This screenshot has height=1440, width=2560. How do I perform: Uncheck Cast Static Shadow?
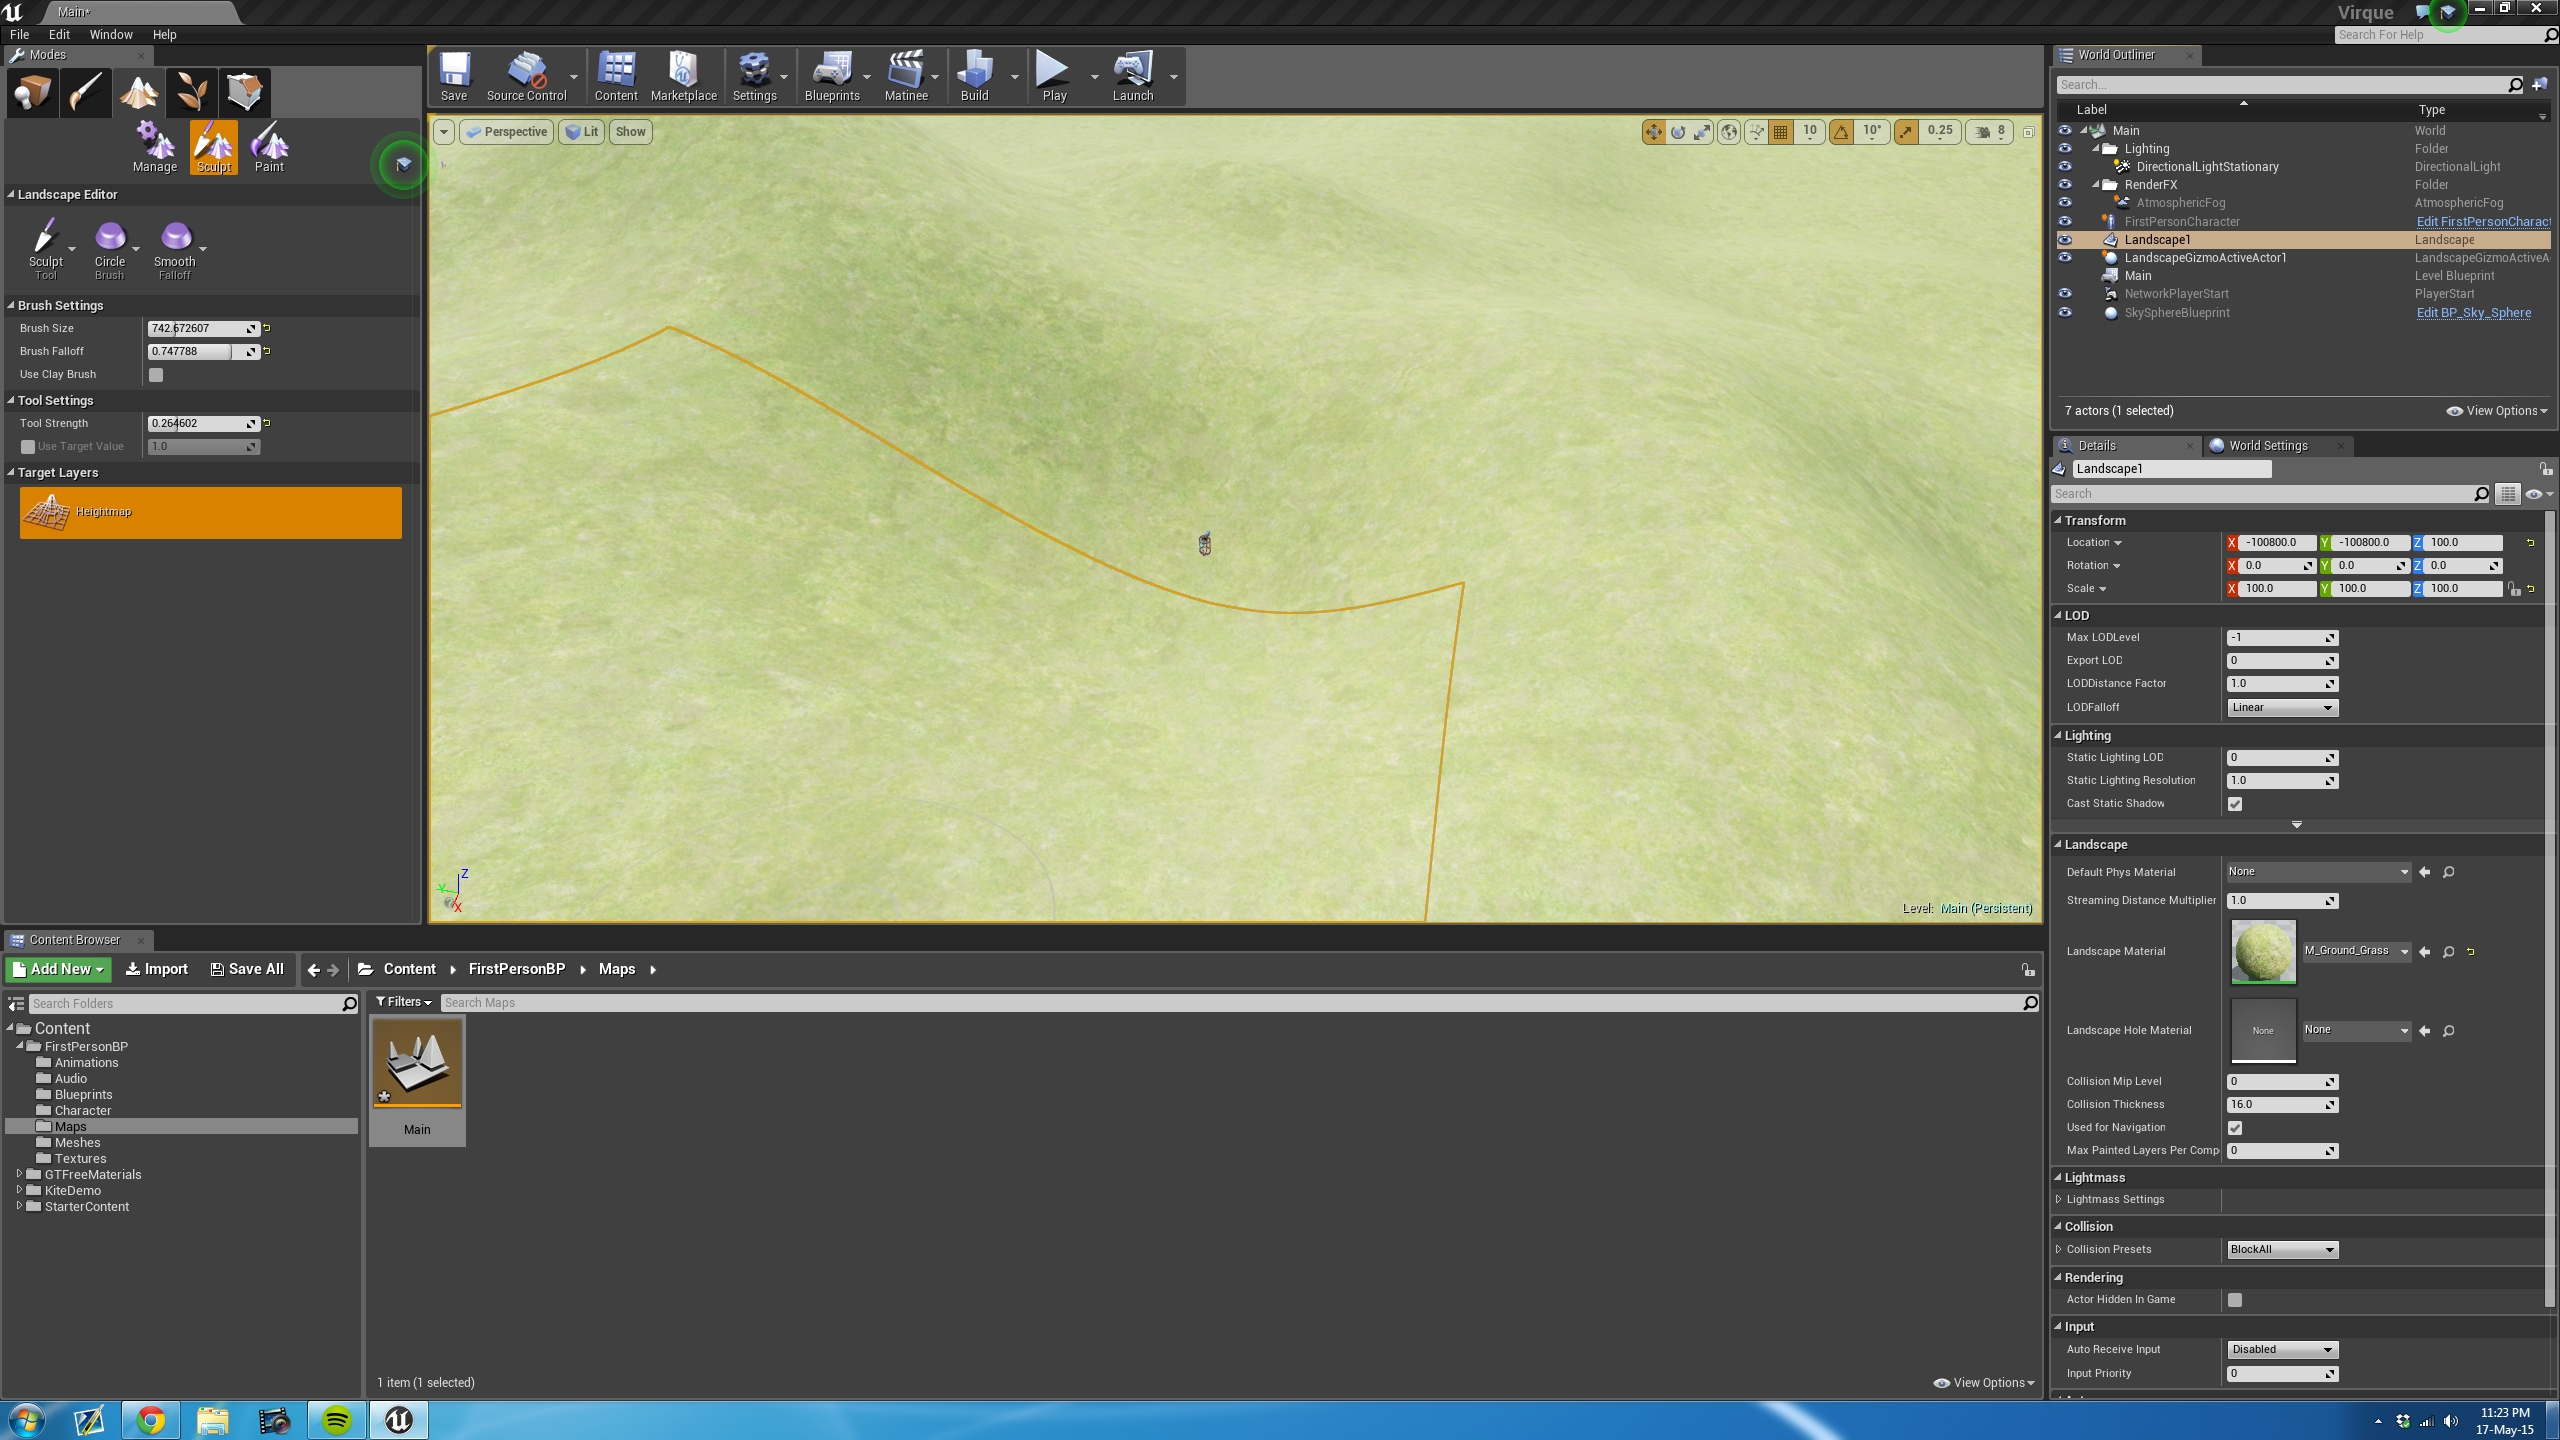tap(2235, 804)
